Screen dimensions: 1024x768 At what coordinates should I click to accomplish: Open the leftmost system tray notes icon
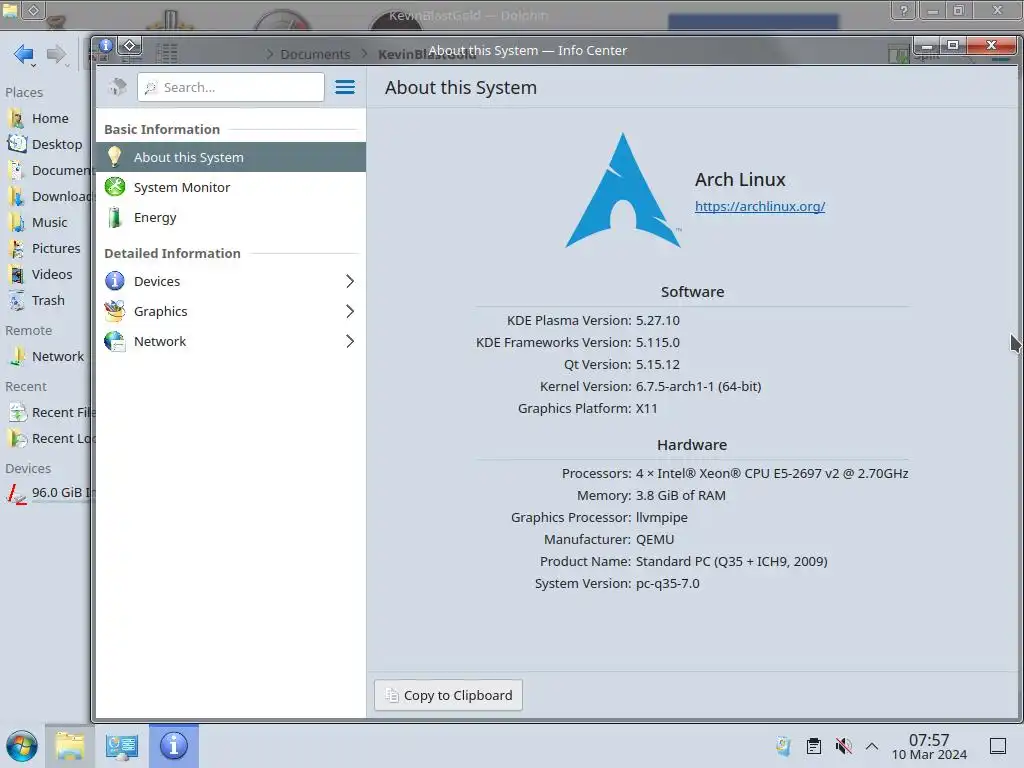click(x=783, y=746)
